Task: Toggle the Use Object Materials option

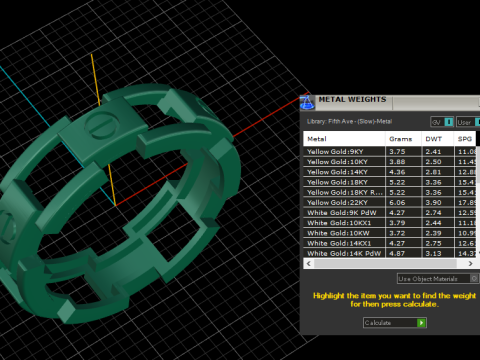Action: 438,279
